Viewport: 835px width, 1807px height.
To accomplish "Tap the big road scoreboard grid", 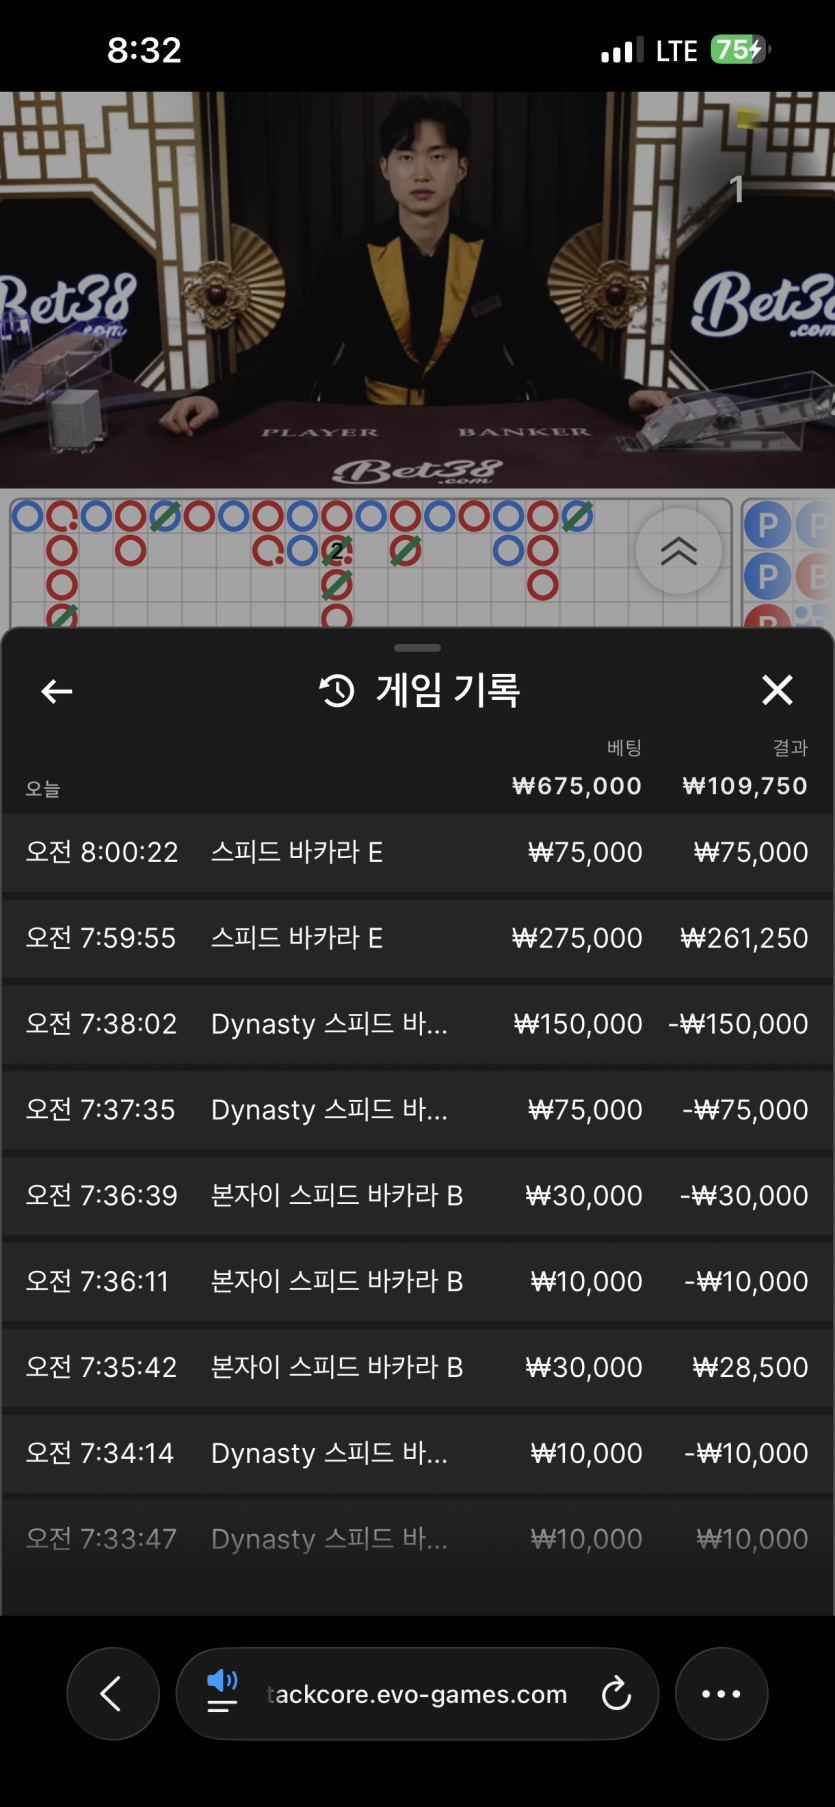I will (371, 563).
